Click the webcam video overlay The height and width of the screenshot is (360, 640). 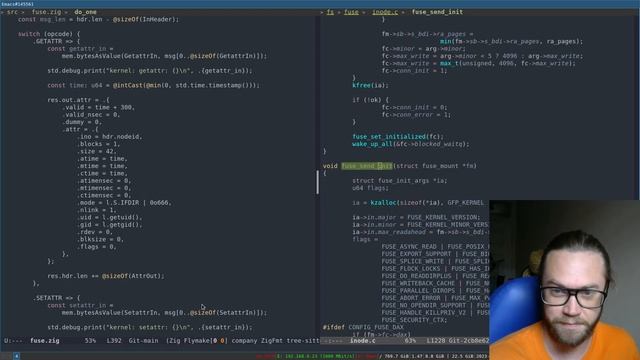point(564,280)
